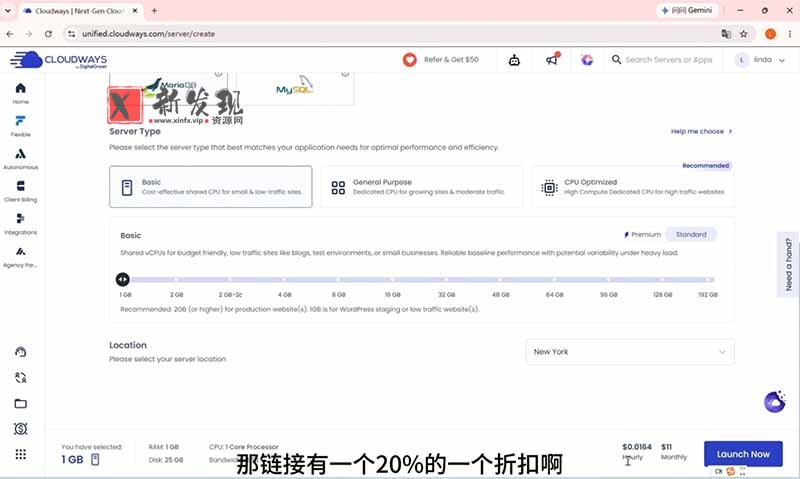Image resolution: width=800 pixels, height=479 pixels.
Task: Click the user sync sidebar icon
Action: click(x=20, y=377)
